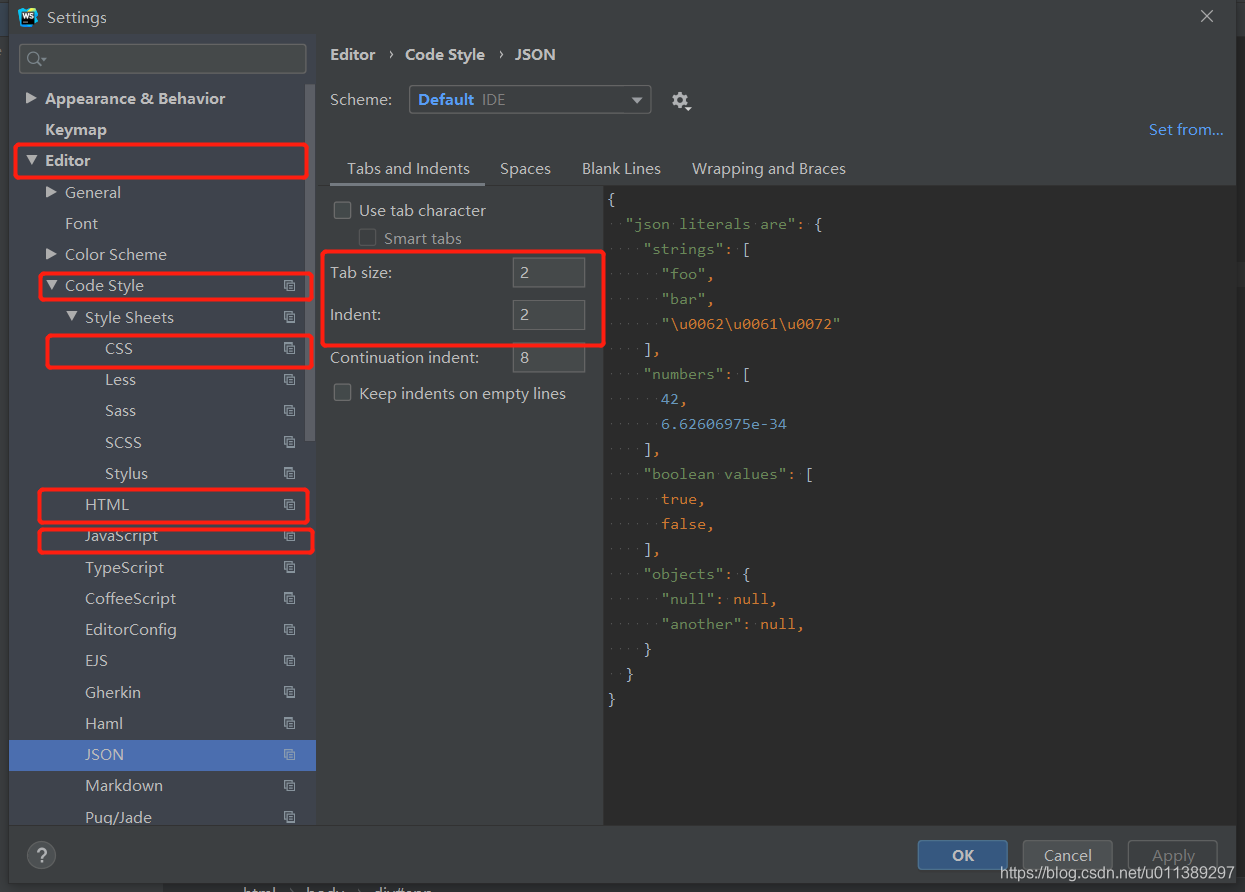Click the scheme settings gear icon
This screenshot has width=1245, height=892.
point(681,101)
